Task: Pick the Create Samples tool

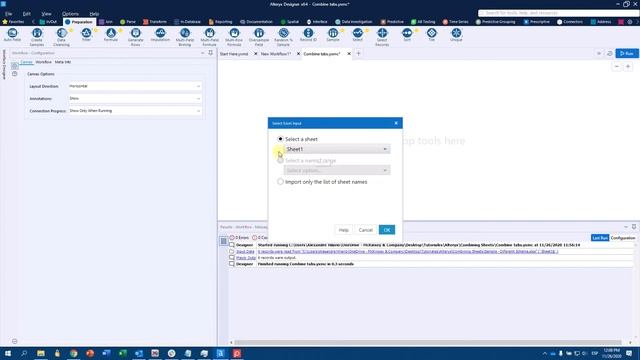Action: coord(37,36)
